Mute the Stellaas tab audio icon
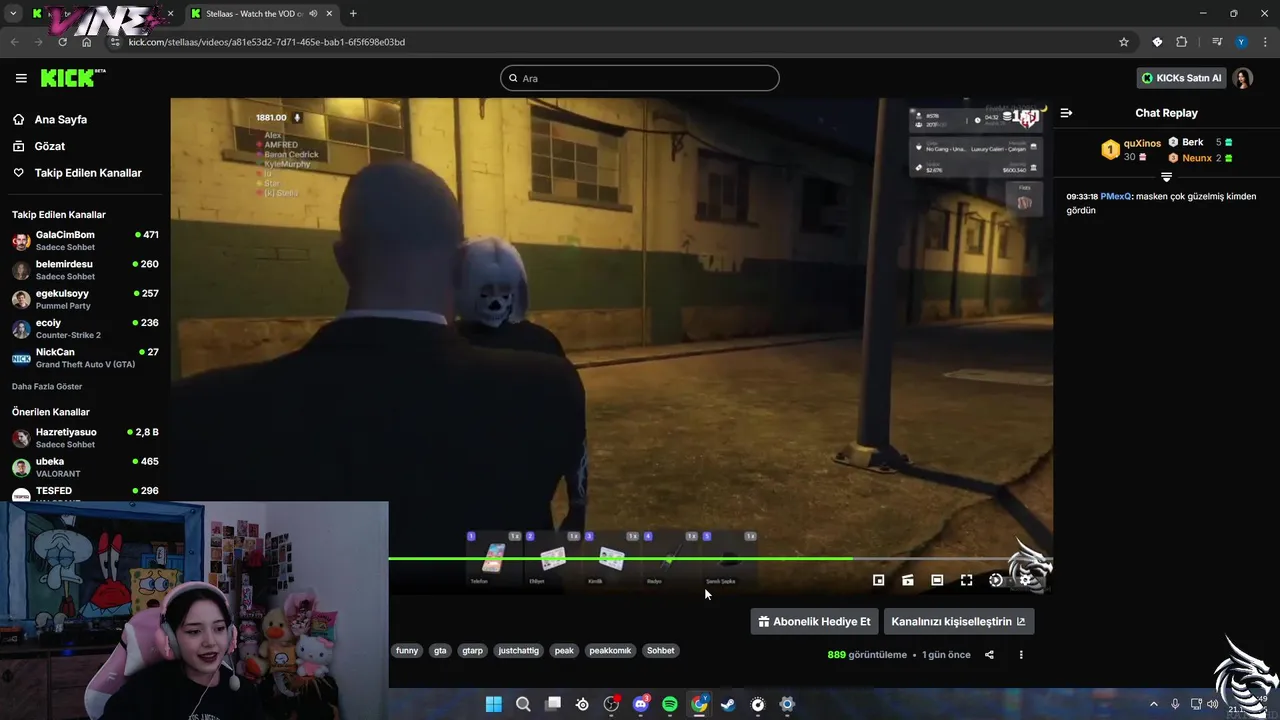Screen dimensions: 1280x720 point(313,14)
